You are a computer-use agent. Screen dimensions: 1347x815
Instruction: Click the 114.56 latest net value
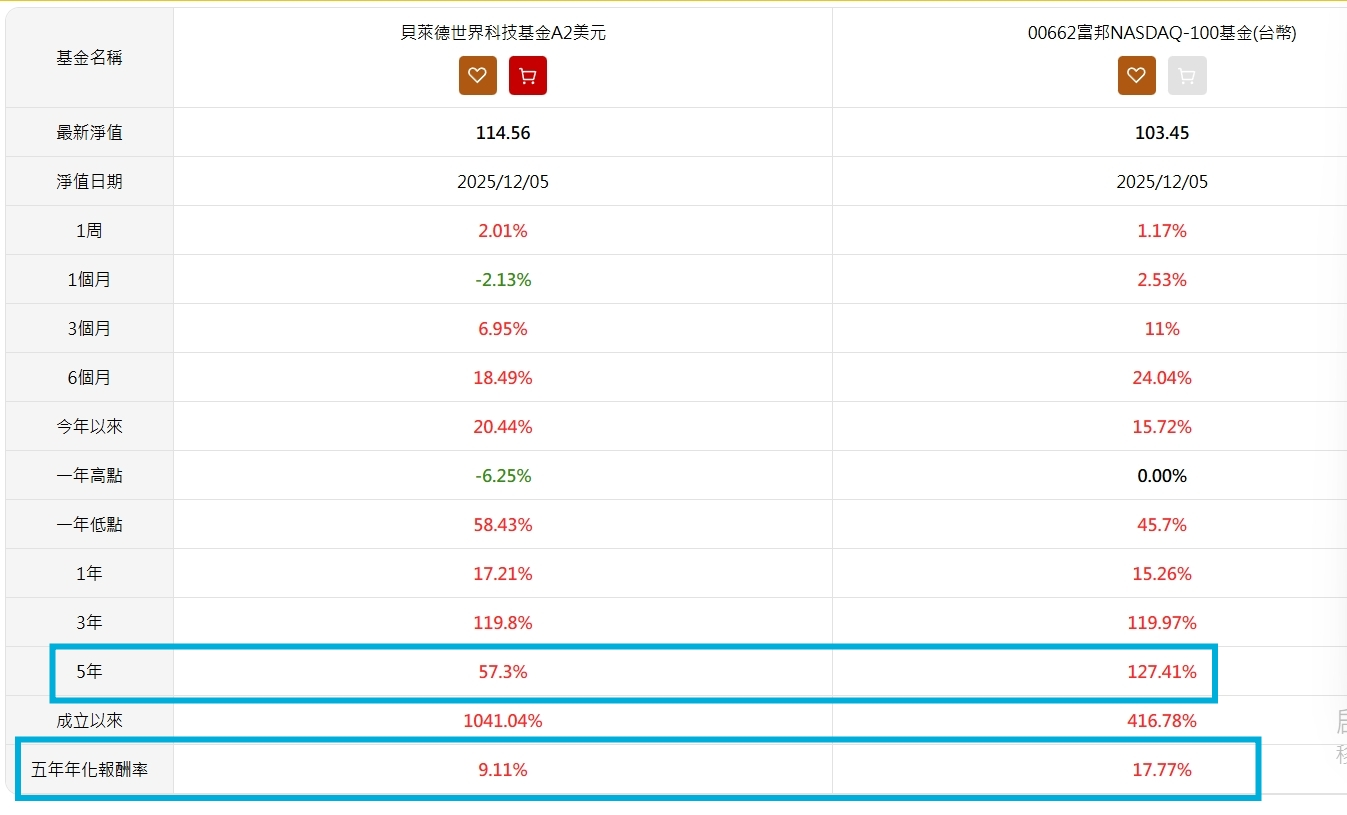click(503, 133)
